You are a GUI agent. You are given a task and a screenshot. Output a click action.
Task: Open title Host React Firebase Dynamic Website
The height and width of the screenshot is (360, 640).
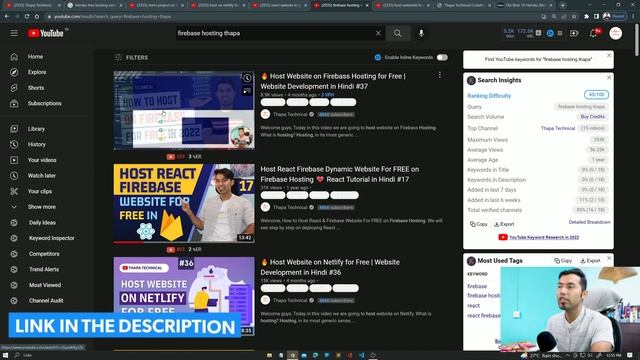pos(340,174)
